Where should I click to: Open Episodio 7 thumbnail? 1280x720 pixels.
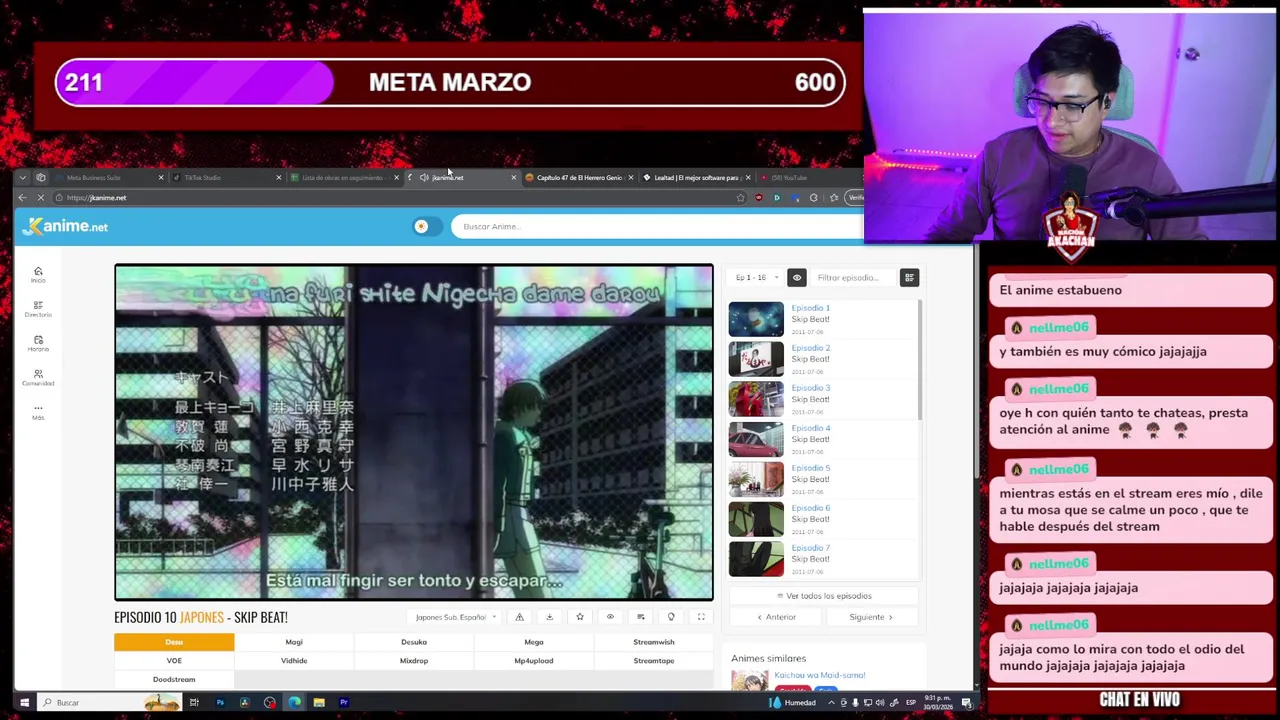pyautogui.click(x=756, y=559)
